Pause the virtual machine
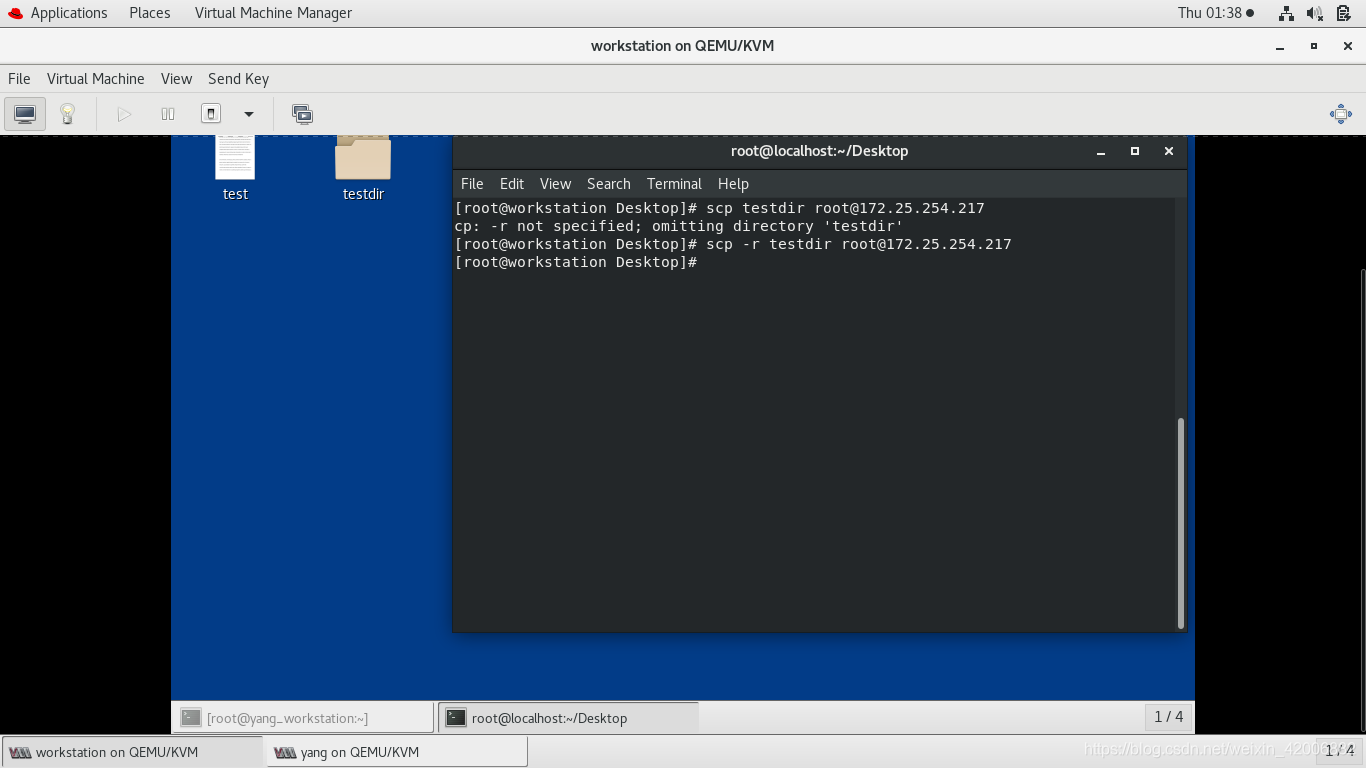This screenshot has height=768, width=1366. coord(168,114)
